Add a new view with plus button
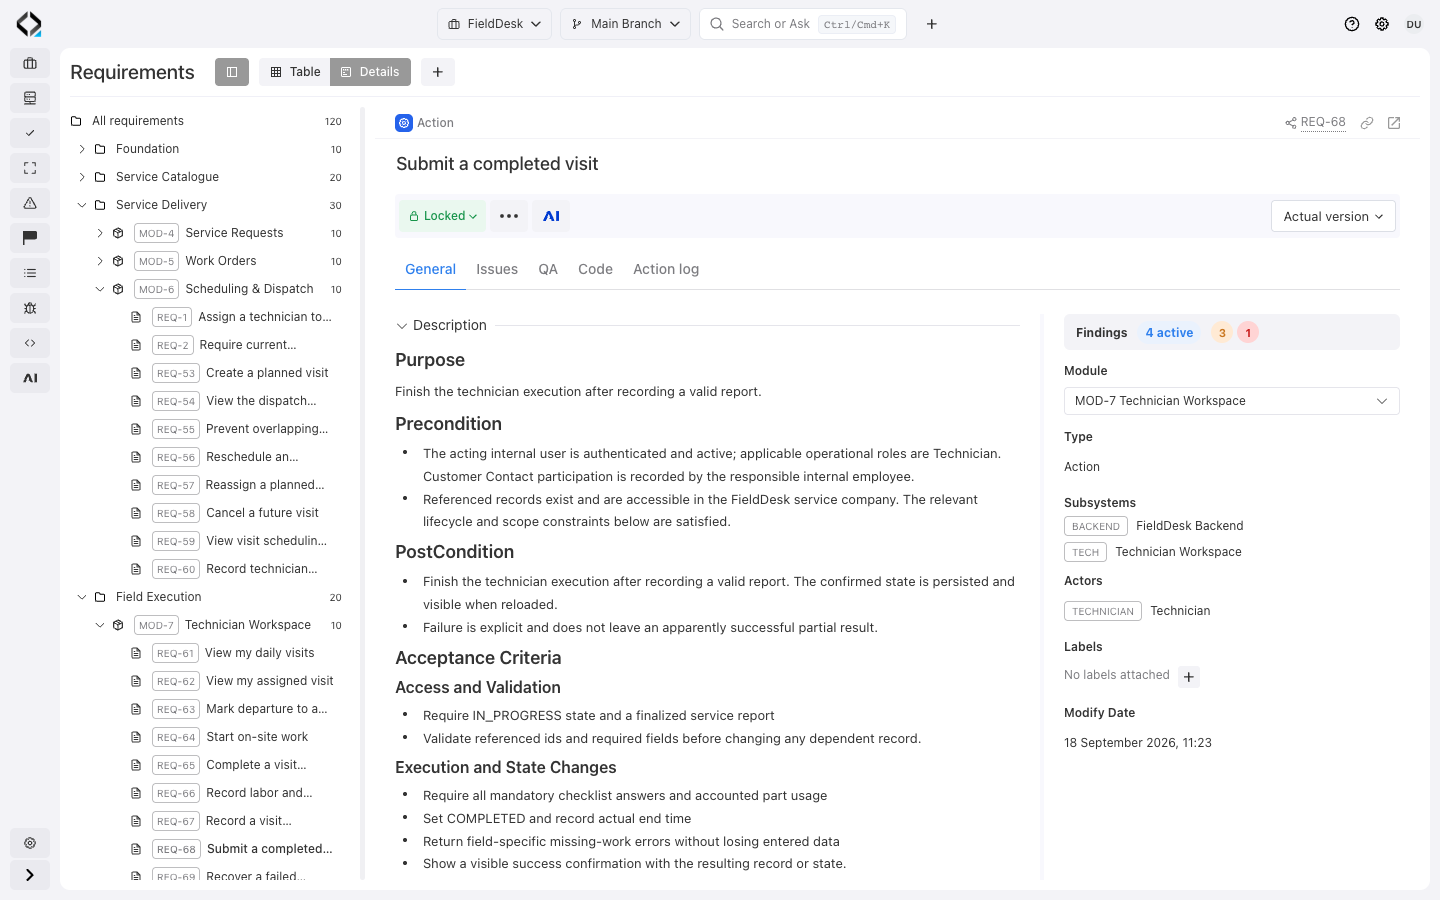The height and width of the screenshot is (900, 1440). tap(438, 72)
